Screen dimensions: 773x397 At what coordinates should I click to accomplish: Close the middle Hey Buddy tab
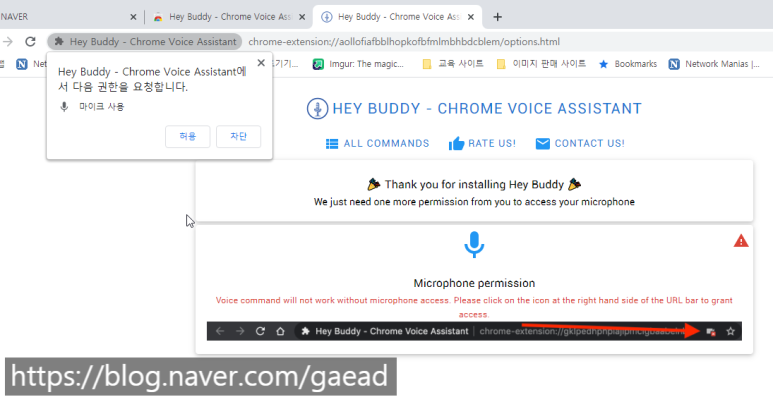click(302, 17)
